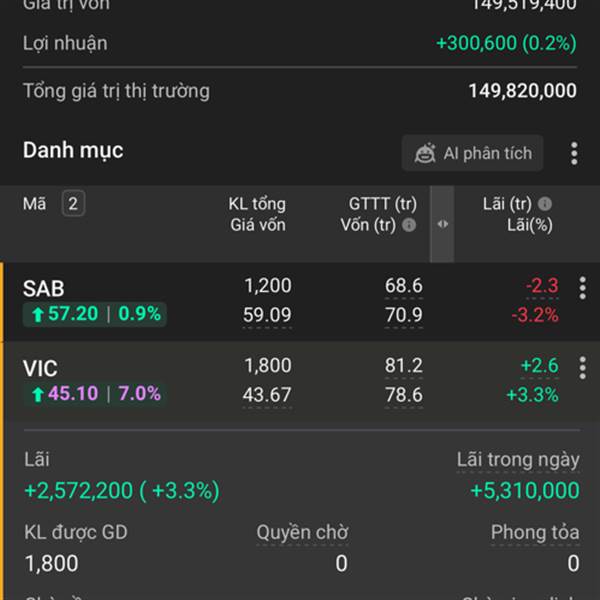Tap the info icon next to Vốn (tr)

pos(409,225)
